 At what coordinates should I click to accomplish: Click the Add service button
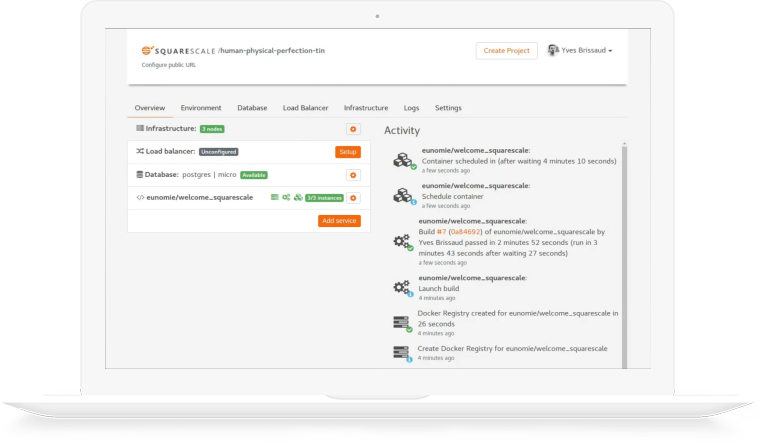[x=339, y=221]
